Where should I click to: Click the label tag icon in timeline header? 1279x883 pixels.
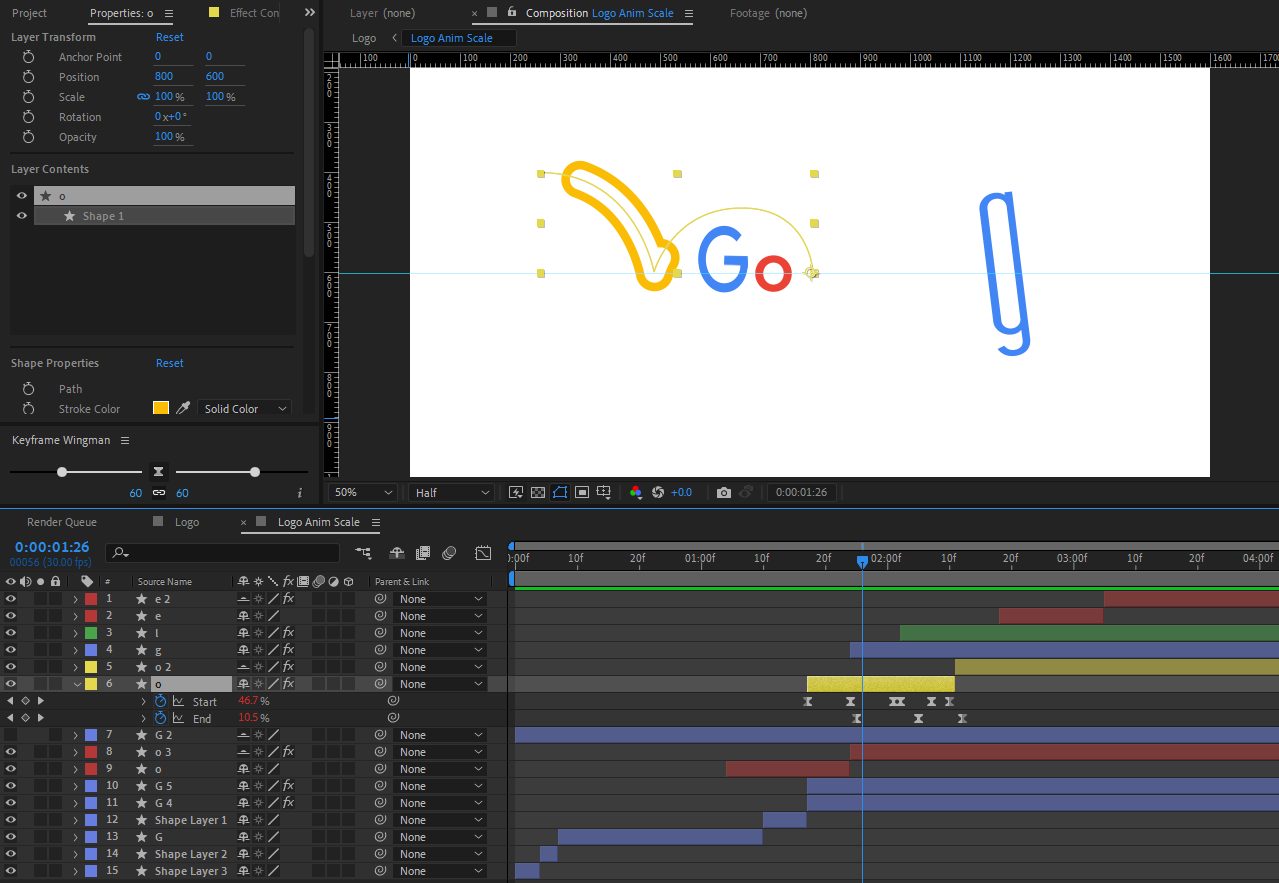click(87, 581)
